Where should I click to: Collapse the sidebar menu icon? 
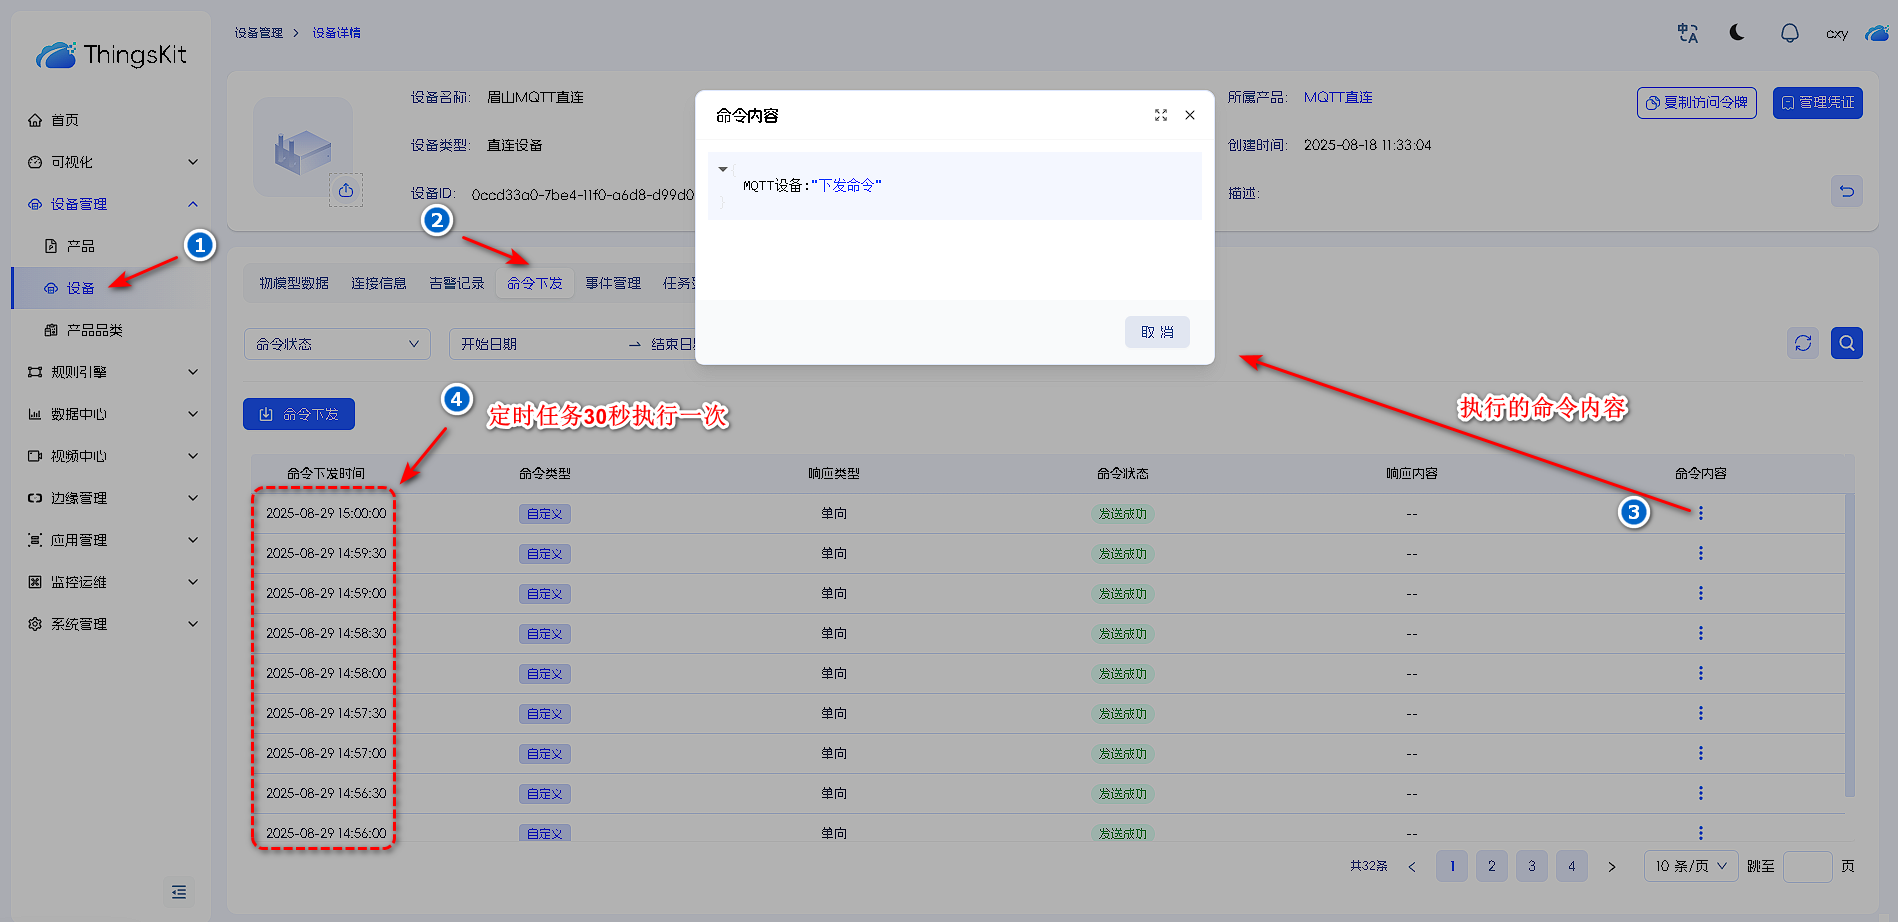179,891
